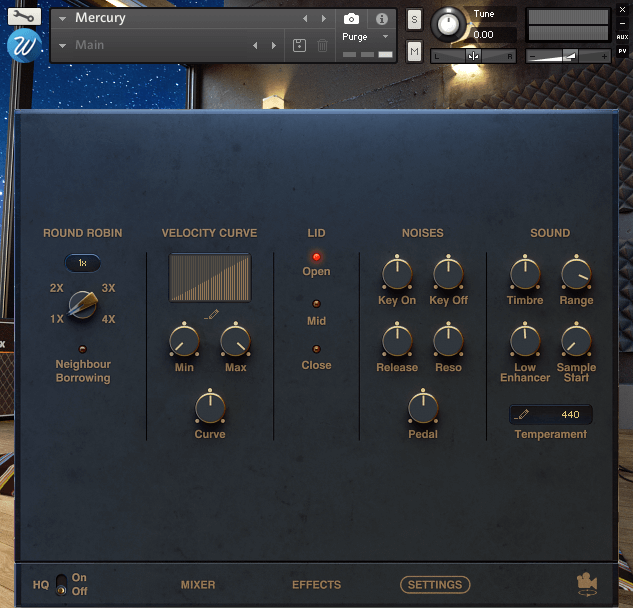Open the wrench instrument edit mode
Viewport: 633px width, 608px height.
[x=24, y=17]
